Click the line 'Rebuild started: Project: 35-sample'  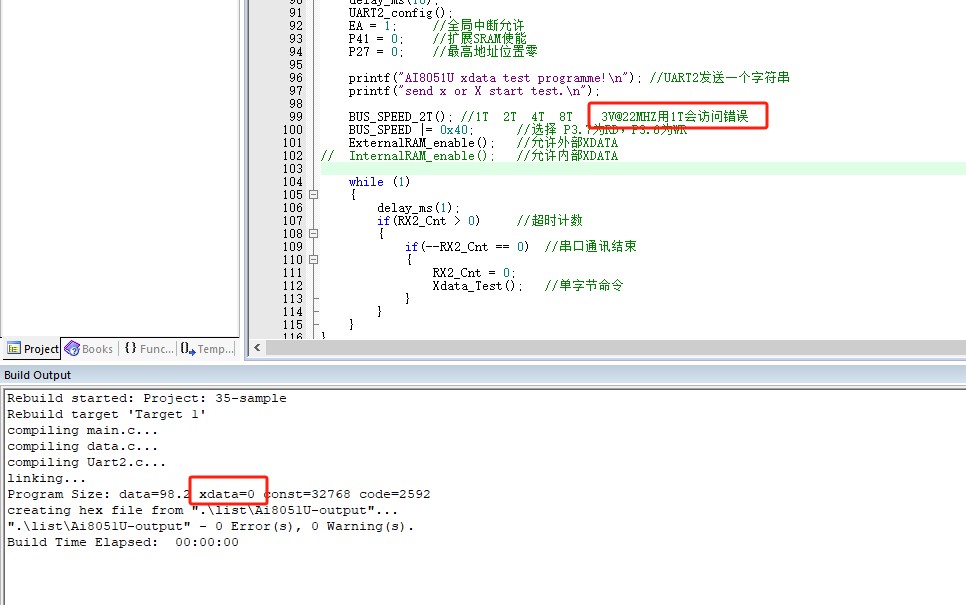click(x=147, y=398)
